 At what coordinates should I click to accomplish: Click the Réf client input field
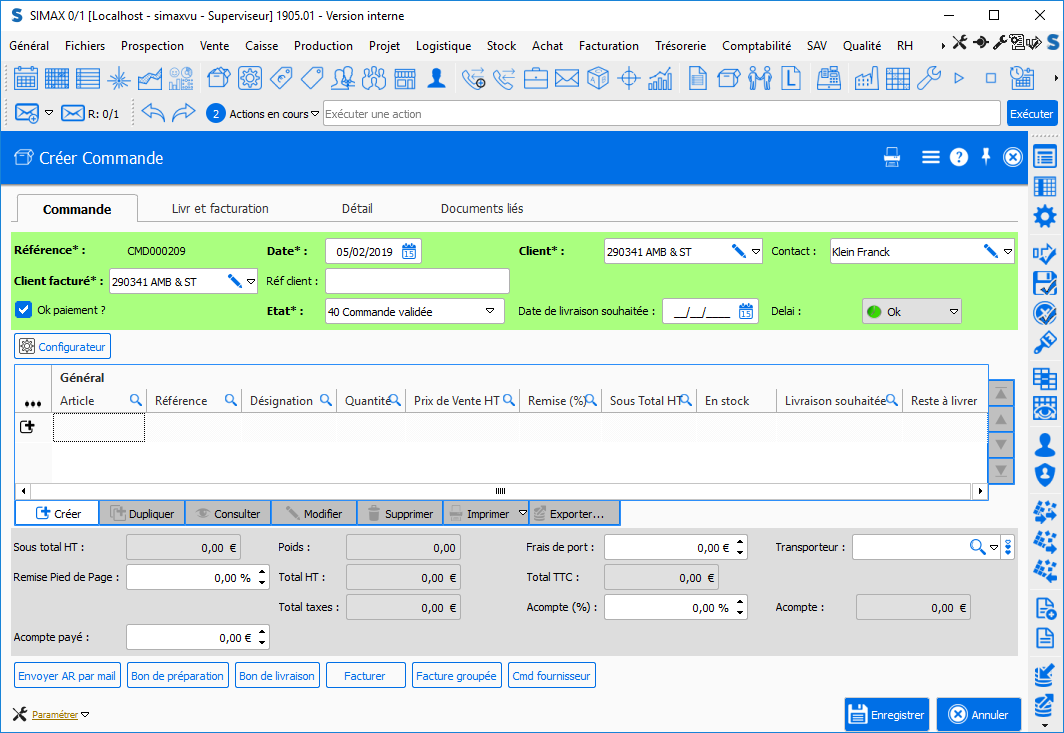417,281
